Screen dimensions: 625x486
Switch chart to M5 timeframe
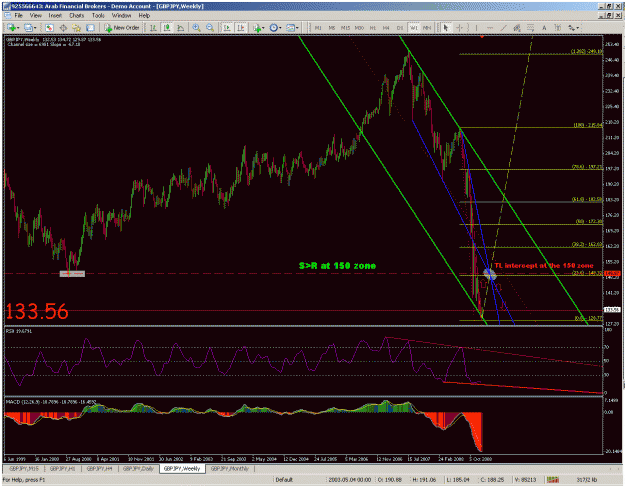pyautogui.click(x=331, y=28)
